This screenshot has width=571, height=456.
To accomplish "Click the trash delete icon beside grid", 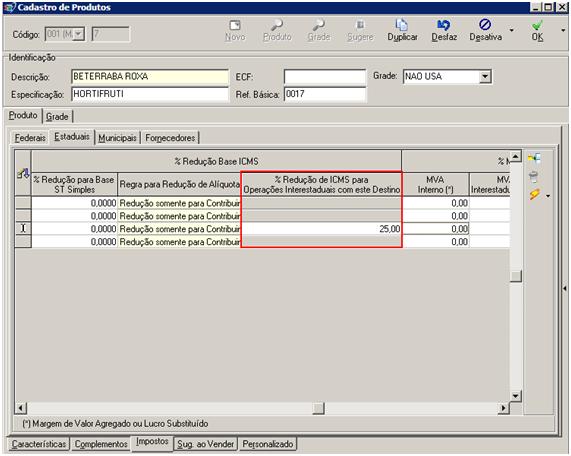I will click(x=533, y=177).
